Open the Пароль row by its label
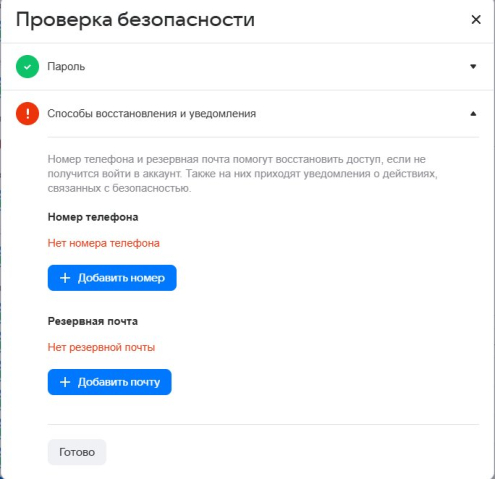This screenshot has height=479, width=495. tap(66, 67)
